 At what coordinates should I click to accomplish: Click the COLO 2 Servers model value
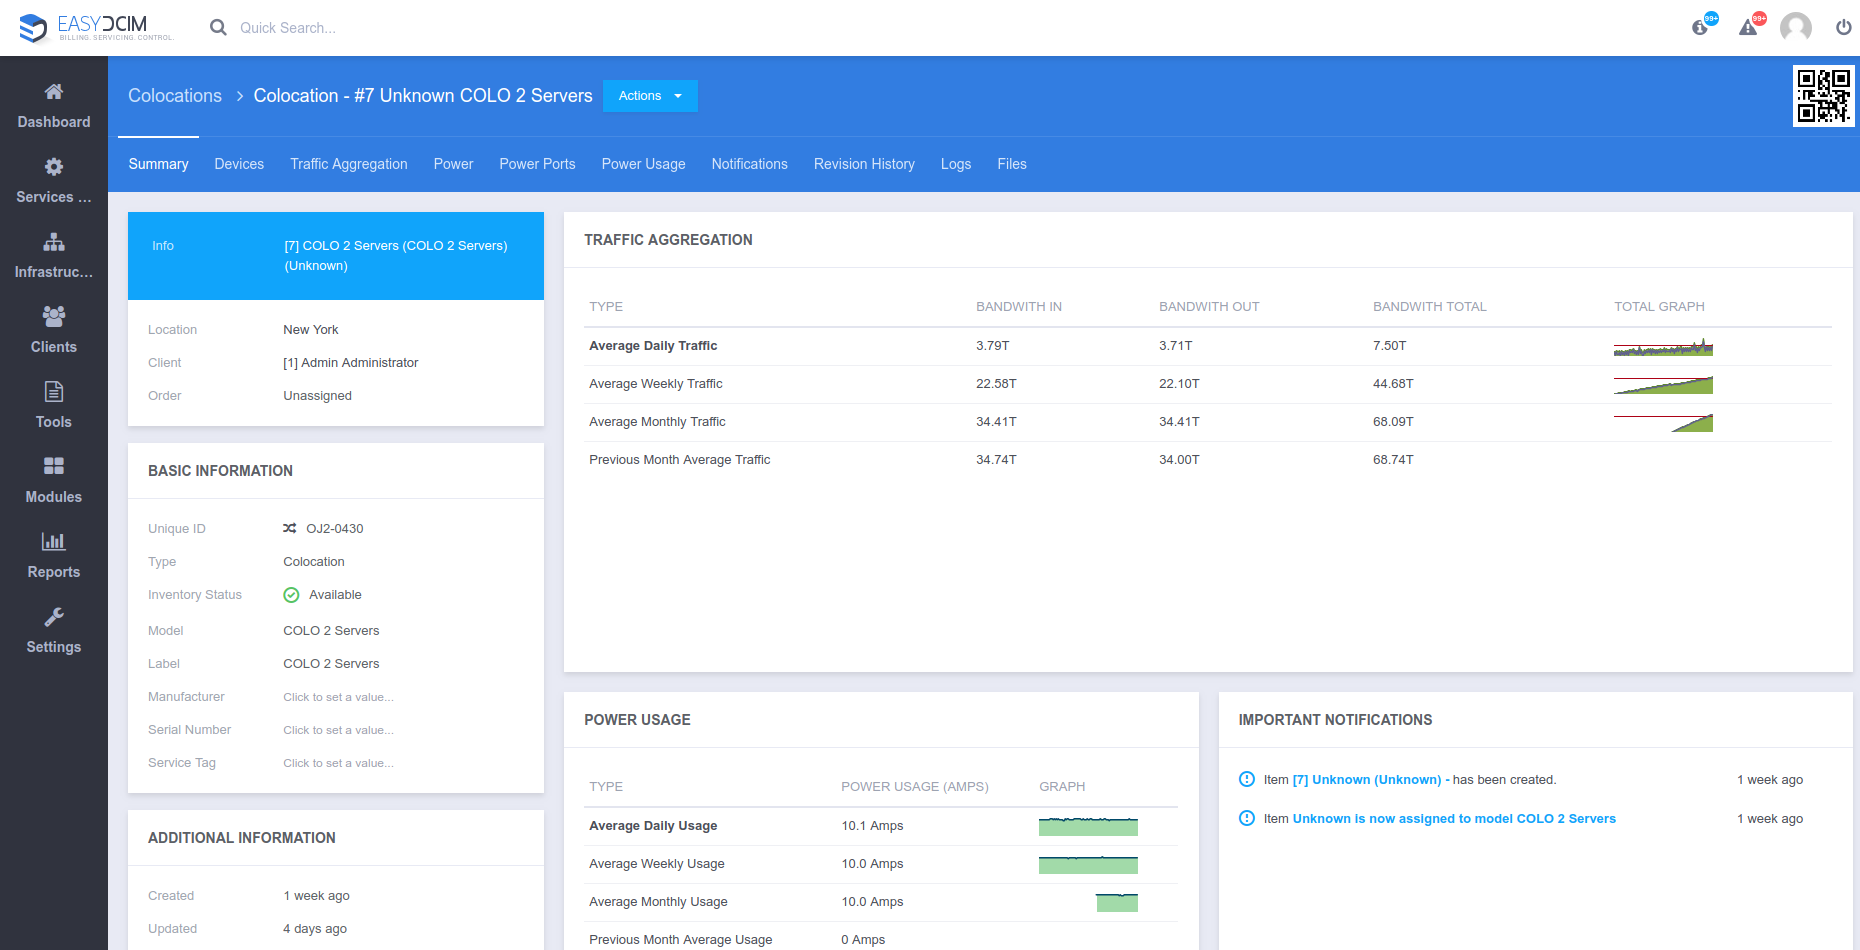tap(331, 631)
